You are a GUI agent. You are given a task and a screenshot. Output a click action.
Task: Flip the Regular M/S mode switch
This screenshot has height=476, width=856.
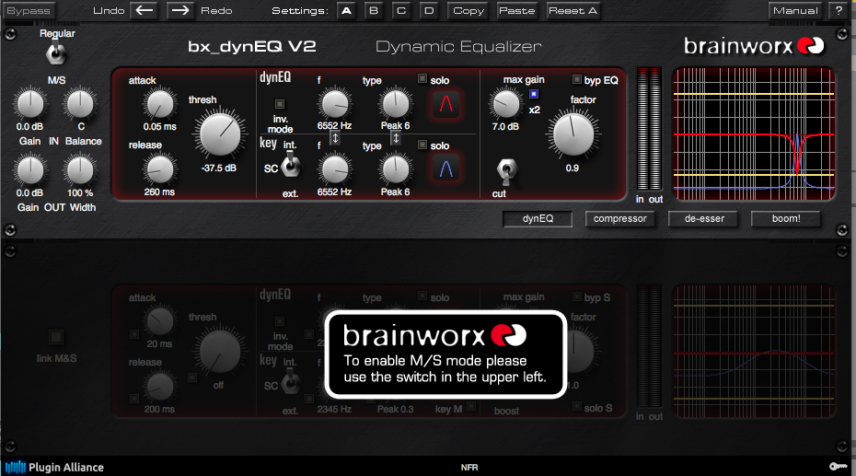click(x=56, y=52)
